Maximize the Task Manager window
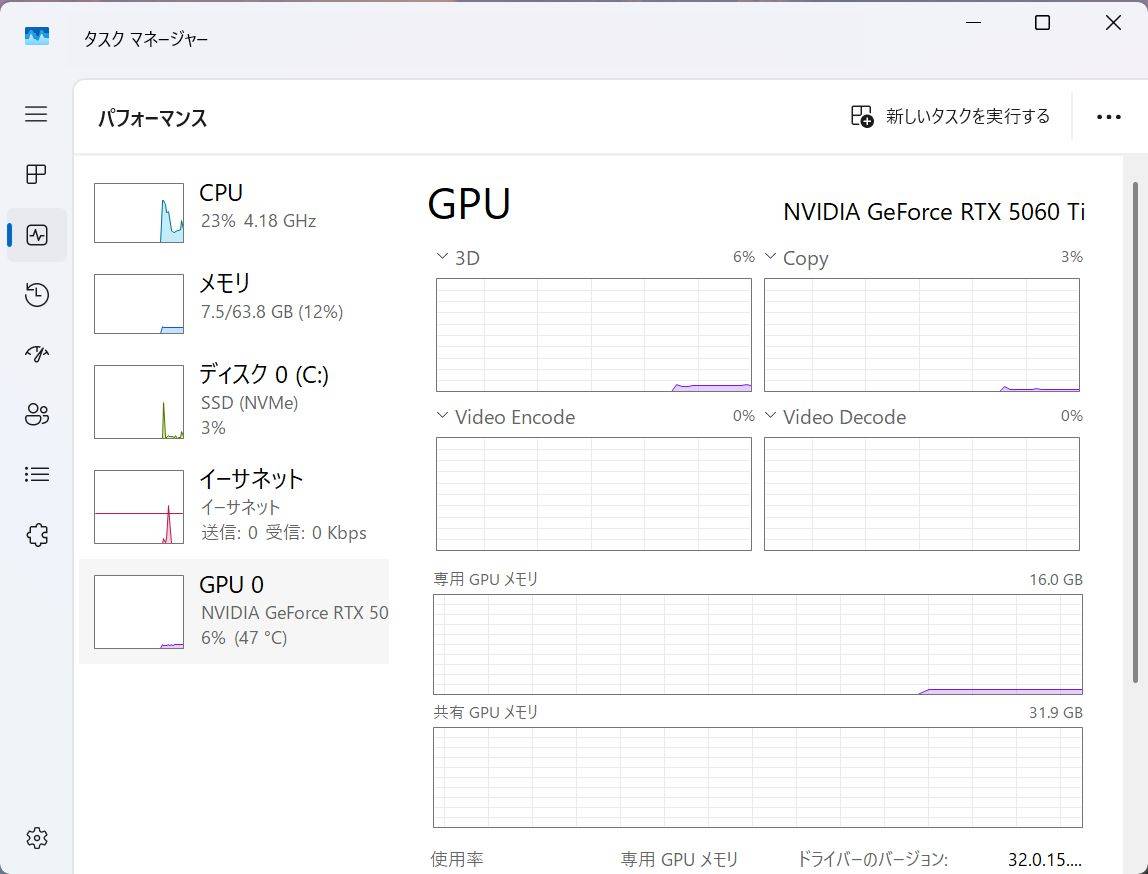The width and height of the screenshot is (1148, 874). click(1042, 23)
